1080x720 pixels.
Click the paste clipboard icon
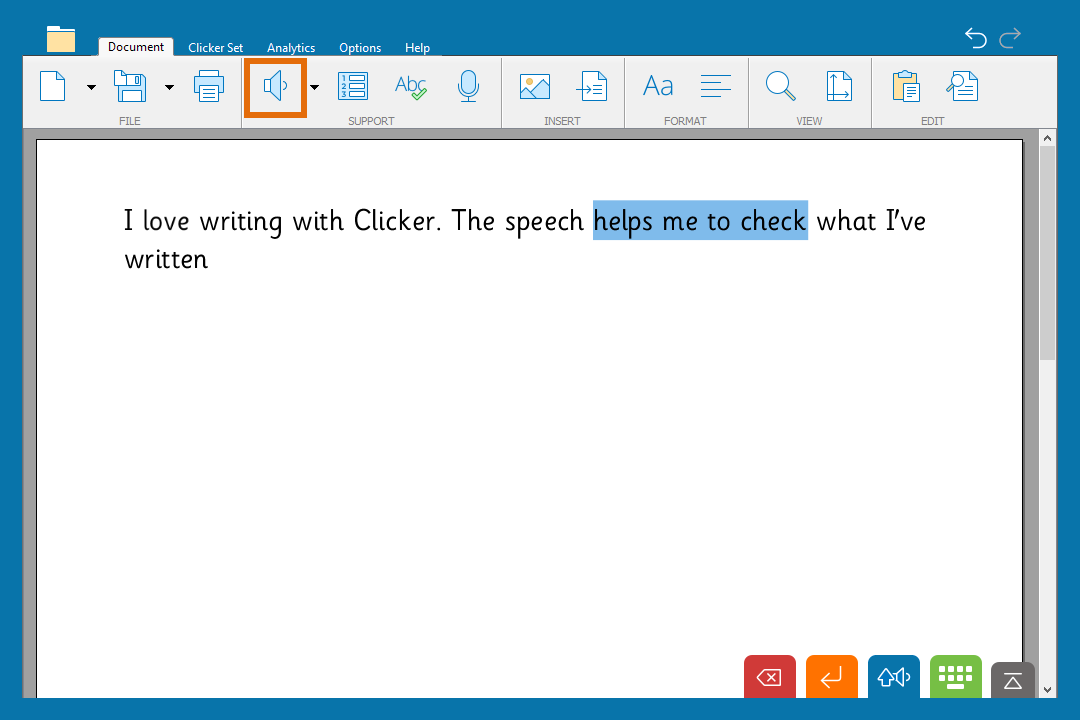click(906, 87)
